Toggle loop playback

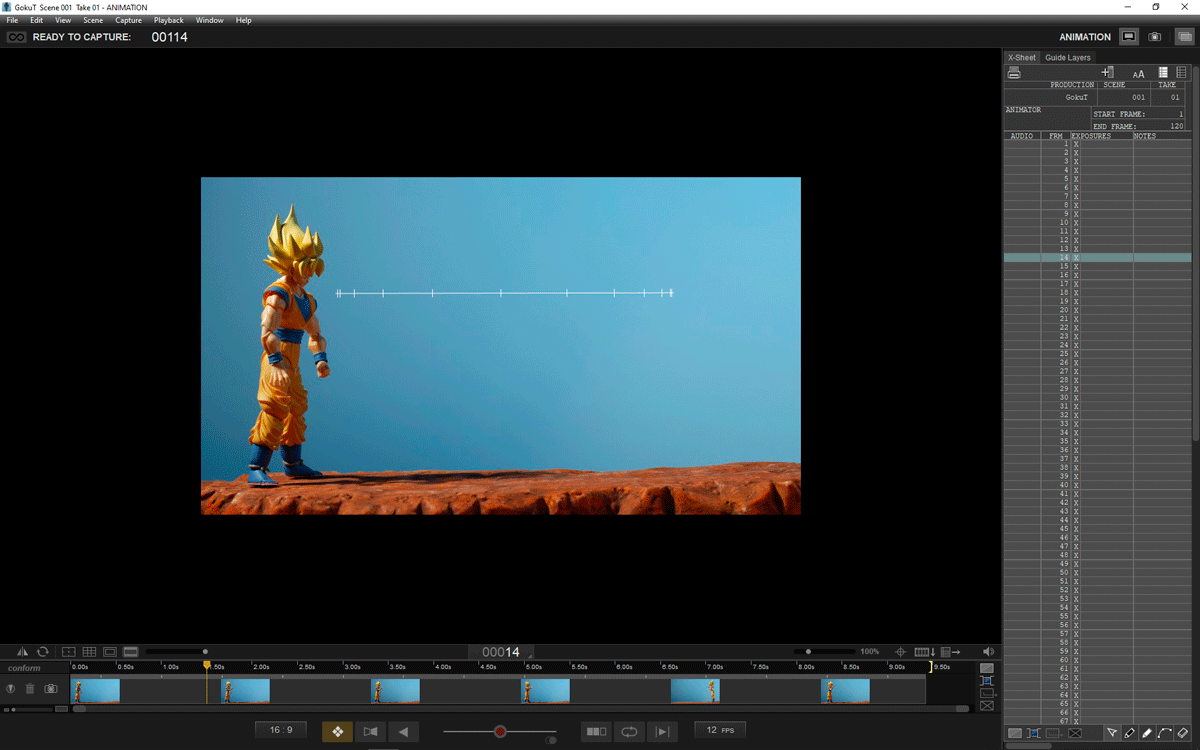629,732
